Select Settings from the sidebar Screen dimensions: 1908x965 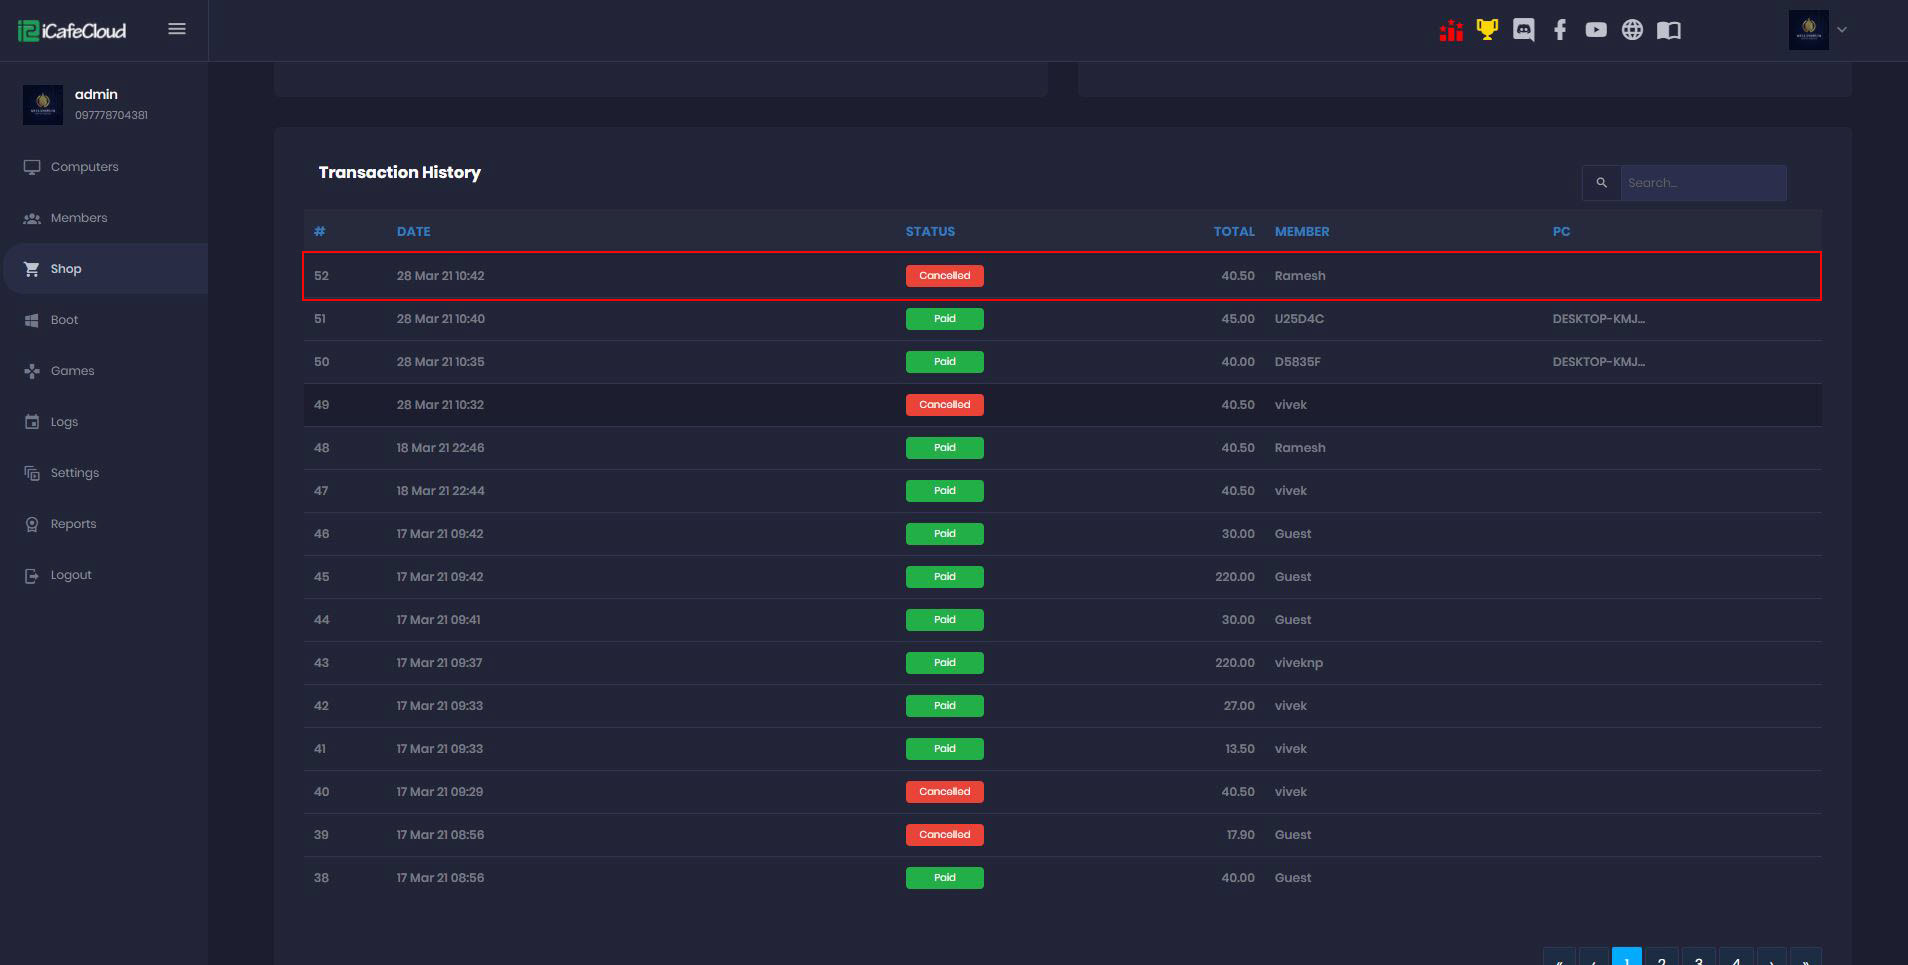point(74,473)
